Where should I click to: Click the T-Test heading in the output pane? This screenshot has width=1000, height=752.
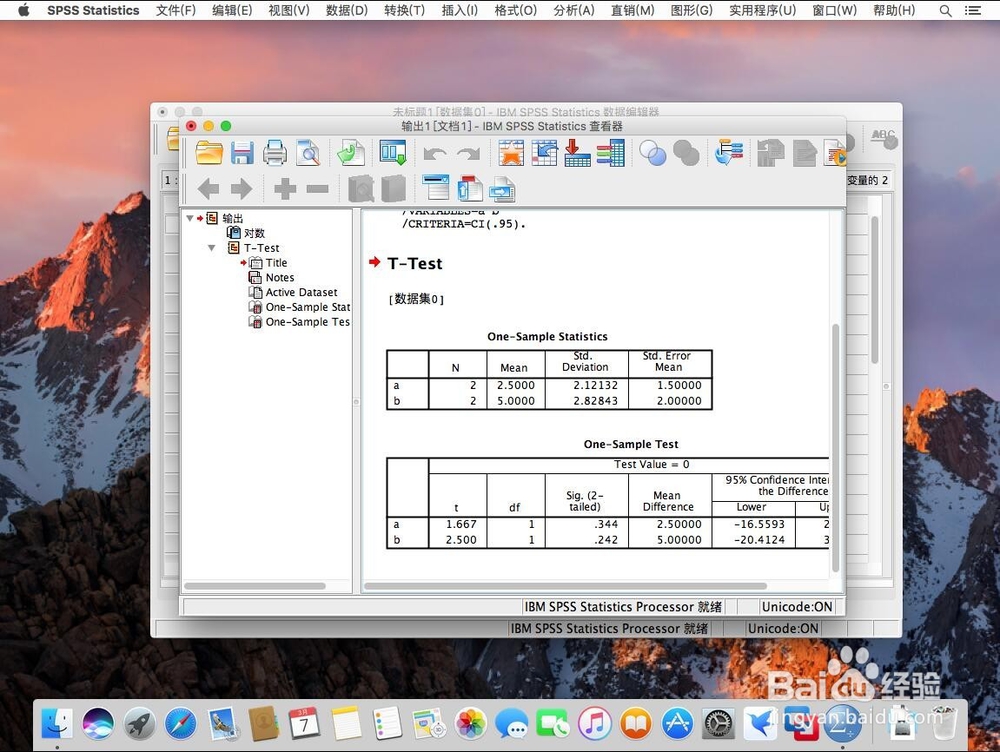tap(415, 263)
